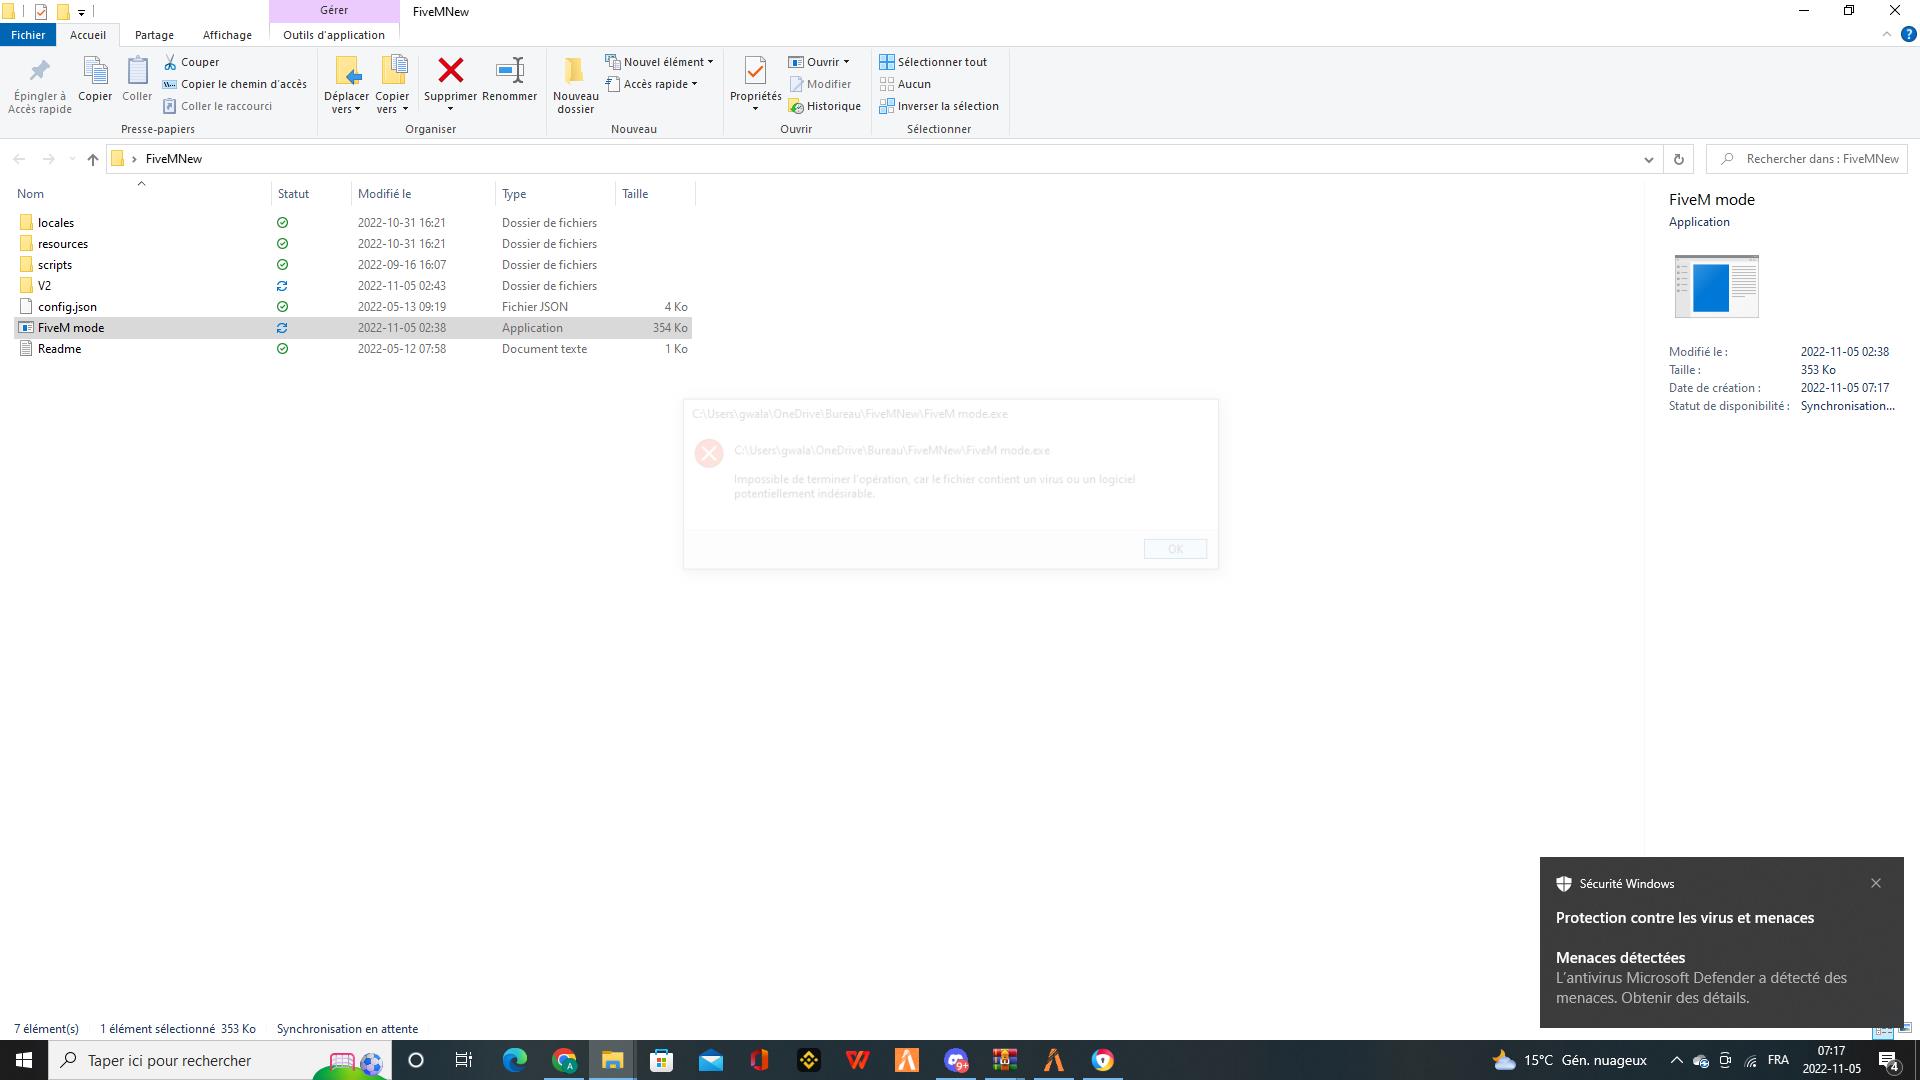
Task: Open the Partage ribbon tab
Action: [154, 35]
